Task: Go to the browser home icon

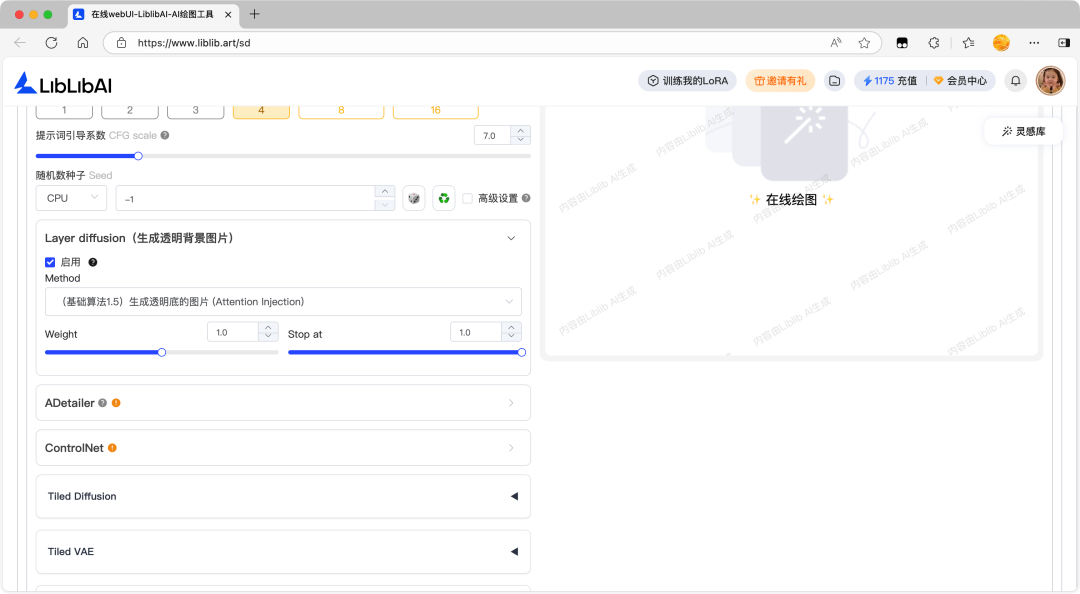Action: click(x=83, y=43)
